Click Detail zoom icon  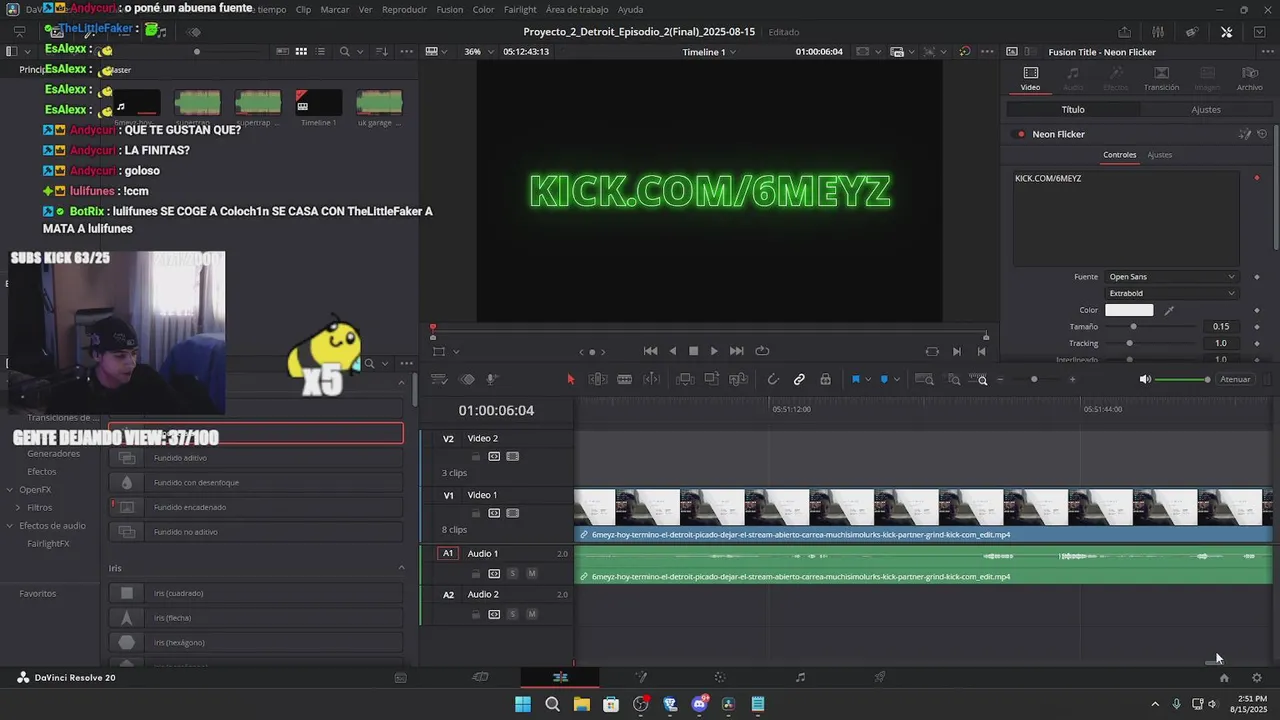point(954,379)
